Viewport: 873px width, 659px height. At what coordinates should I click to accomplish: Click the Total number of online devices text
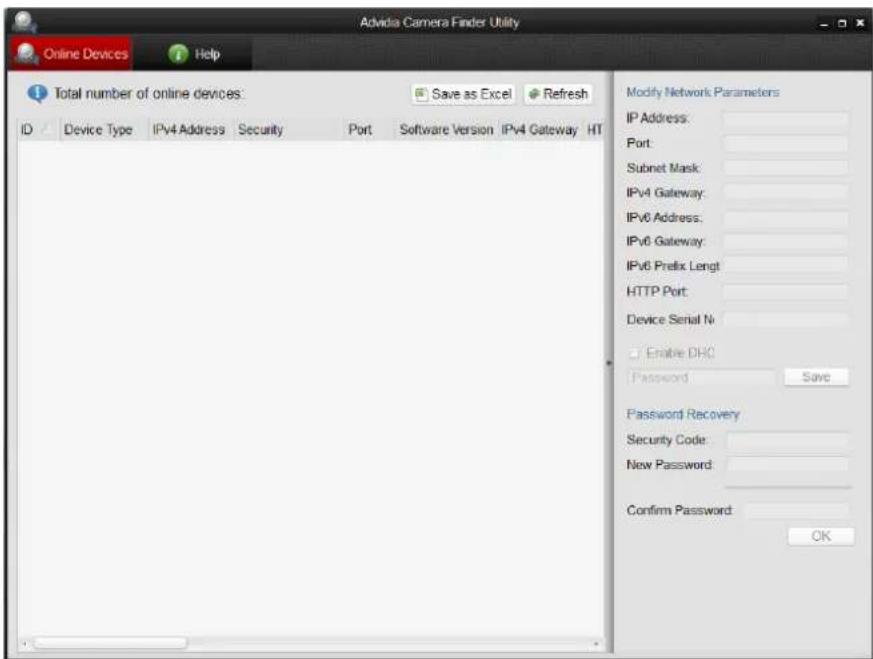pyautogui.click(x=148, y=94)
